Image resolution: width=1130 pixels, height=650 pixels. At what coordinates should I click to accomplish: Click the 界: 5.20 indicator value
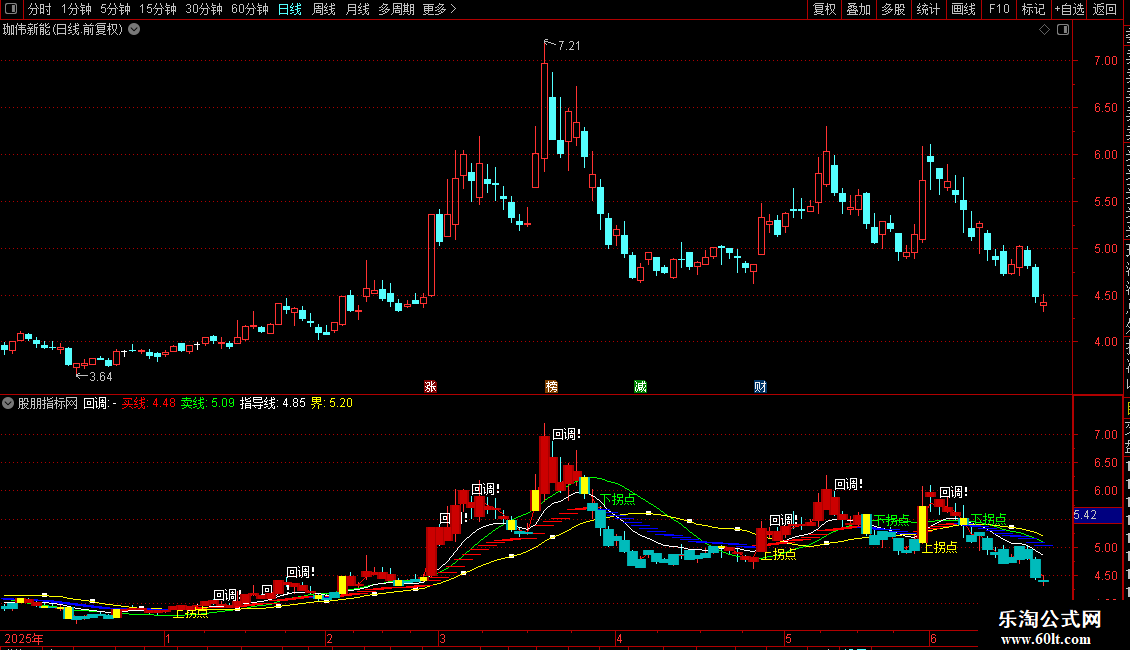point(332,404)
